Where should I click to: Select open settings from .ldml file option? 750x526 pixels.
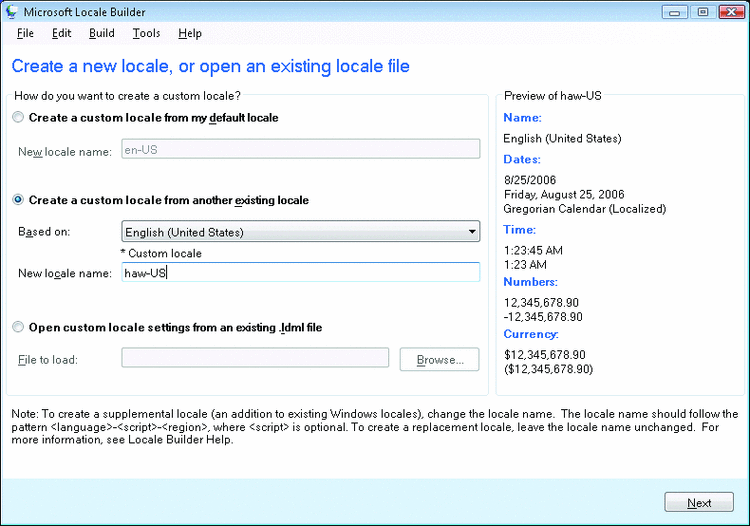pos(18,327)
